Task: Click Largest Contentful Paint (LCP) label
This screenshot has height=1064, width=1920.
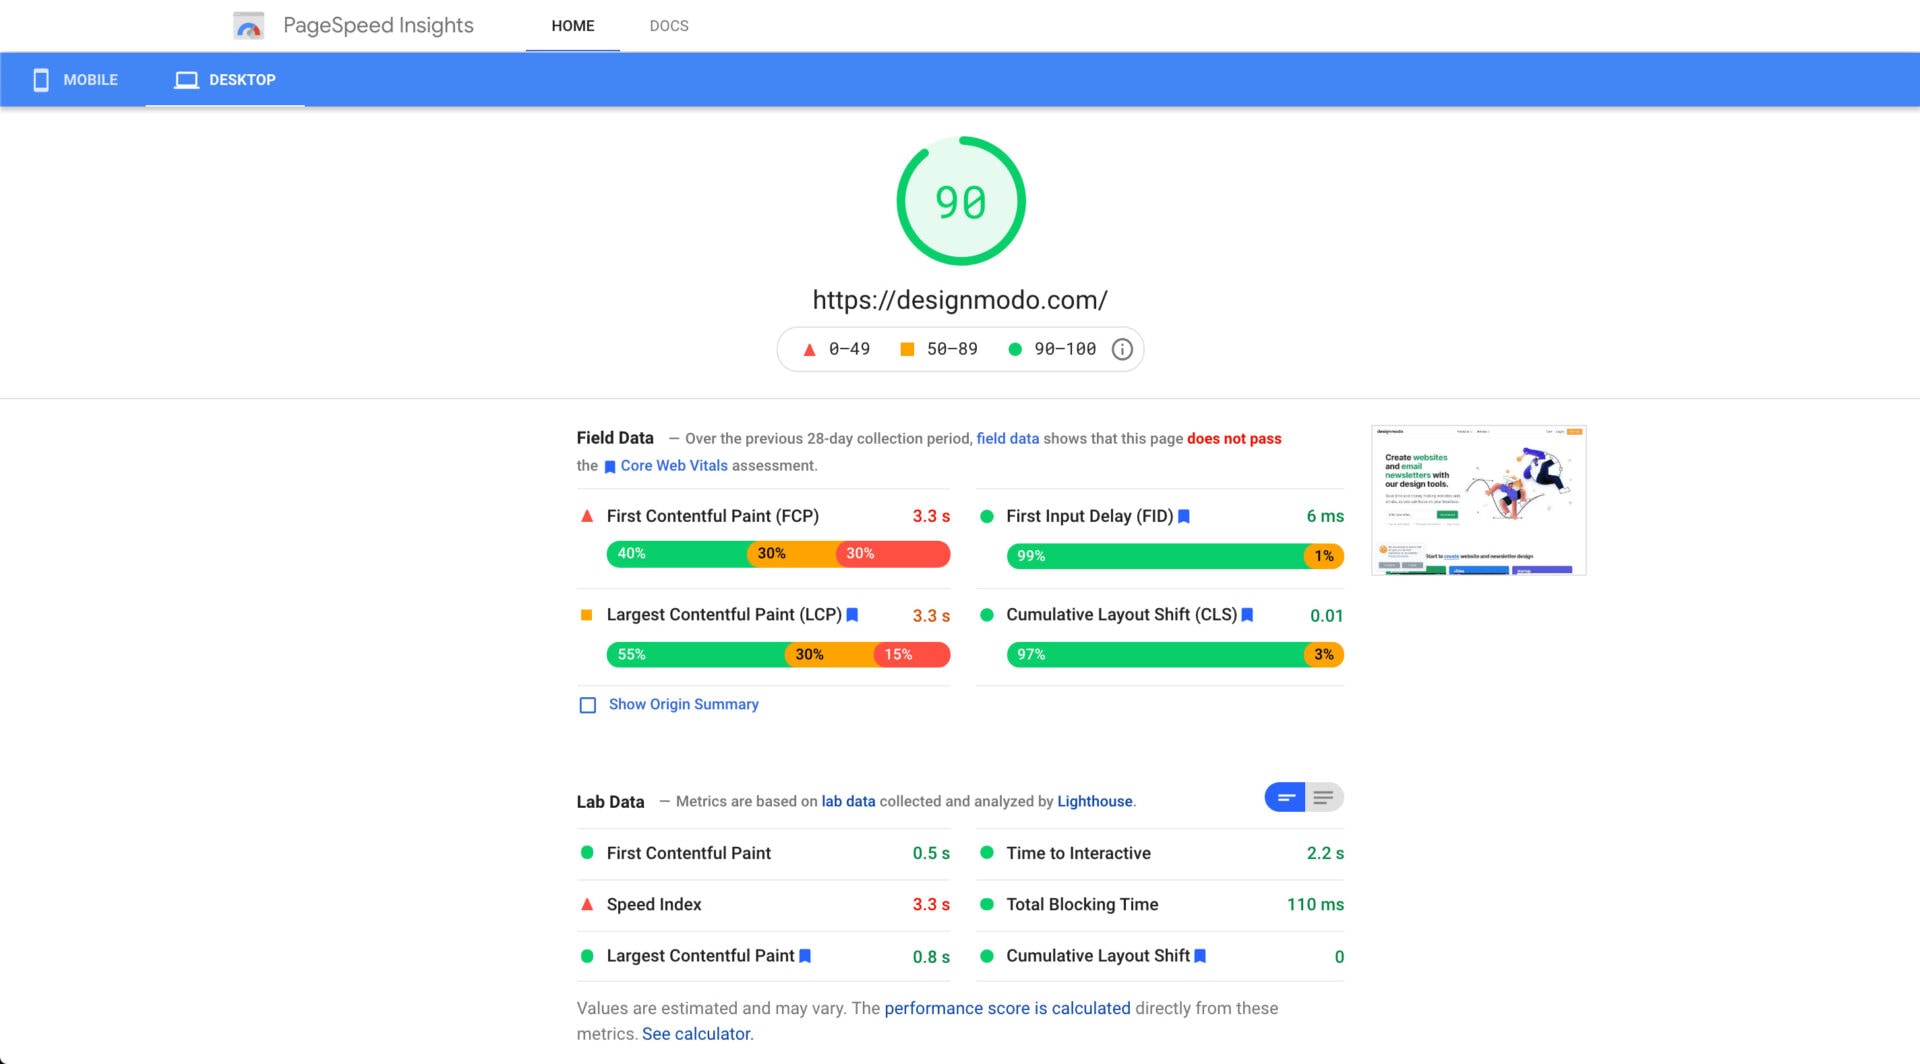Action: click(x=724, y=615)
